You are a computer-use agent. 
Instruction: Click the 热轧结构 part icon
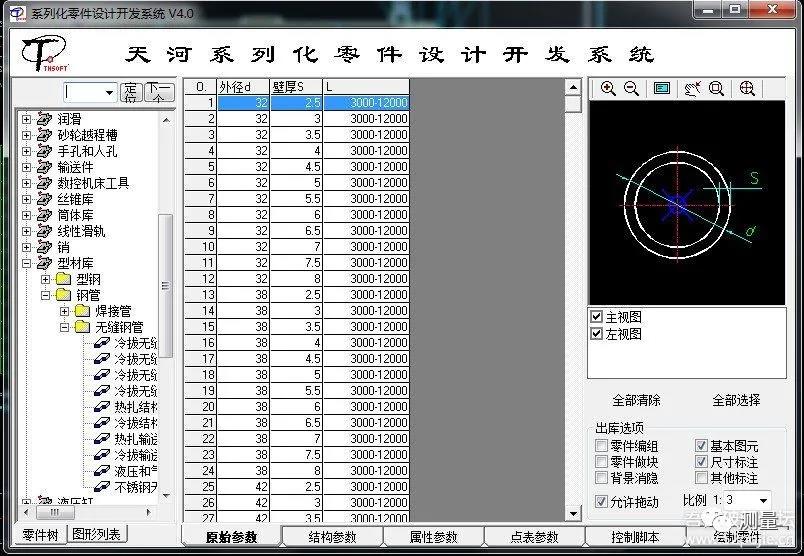(x=102, y=407)
